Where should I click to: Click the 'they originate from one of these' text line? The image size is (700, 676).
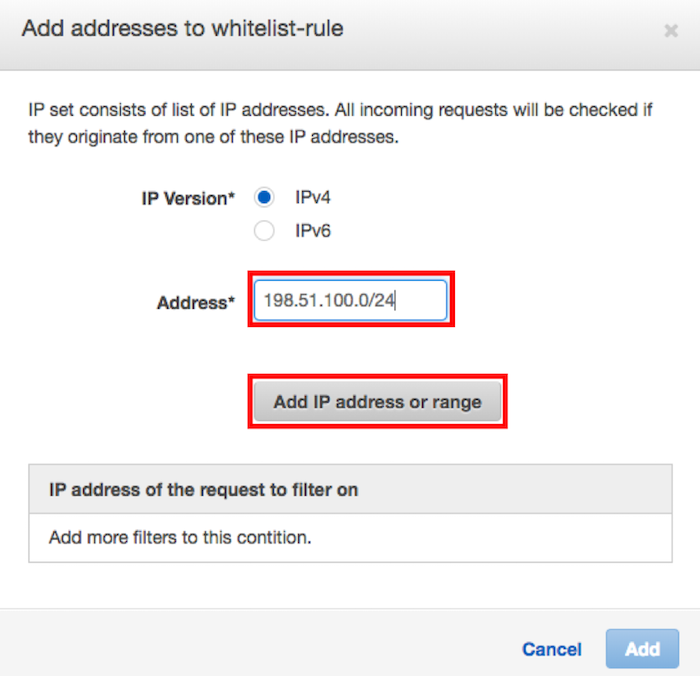[213, 137]
